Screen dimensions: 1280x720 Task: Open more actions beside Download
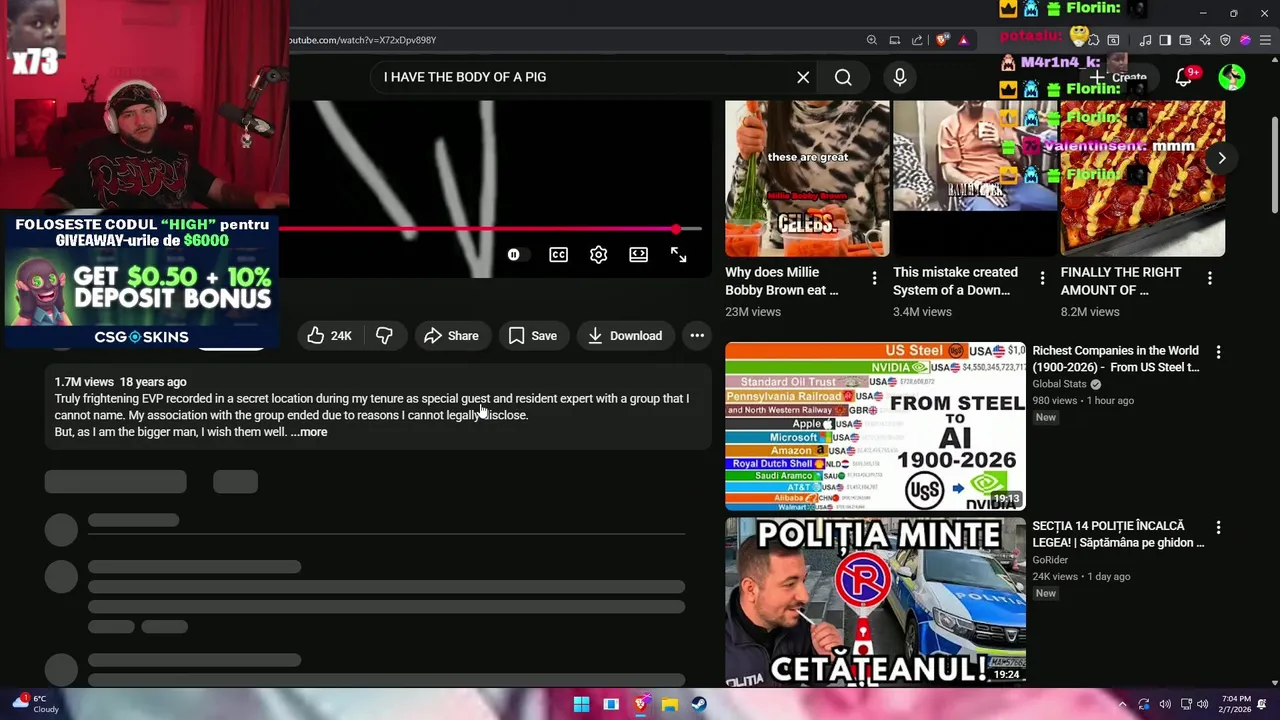coord(697,336)
